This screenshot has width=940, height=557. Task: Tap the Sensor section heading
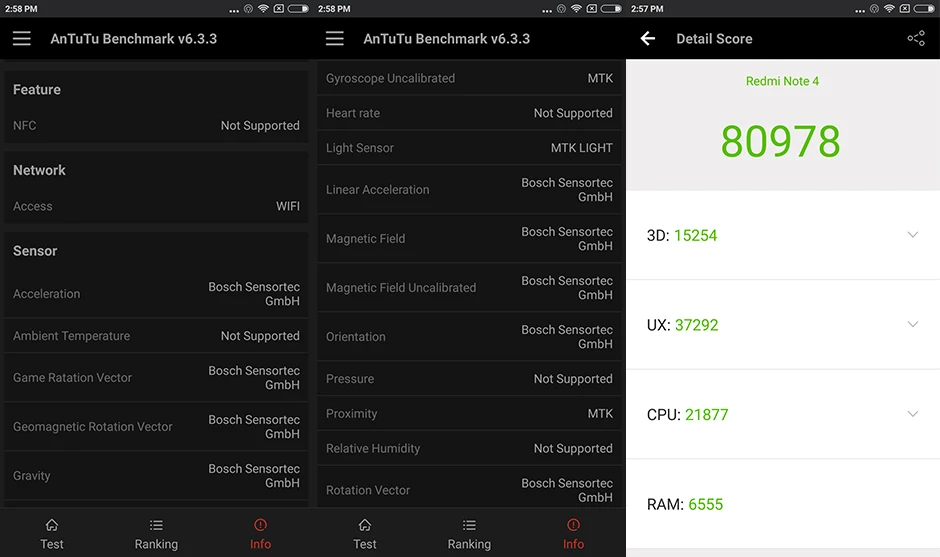(35, 251)
